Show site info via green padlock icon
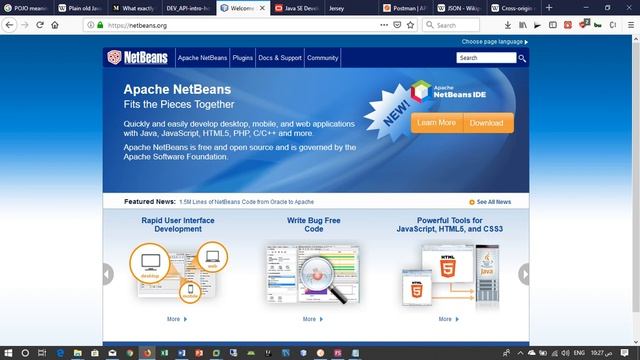 tap(100, 25)
